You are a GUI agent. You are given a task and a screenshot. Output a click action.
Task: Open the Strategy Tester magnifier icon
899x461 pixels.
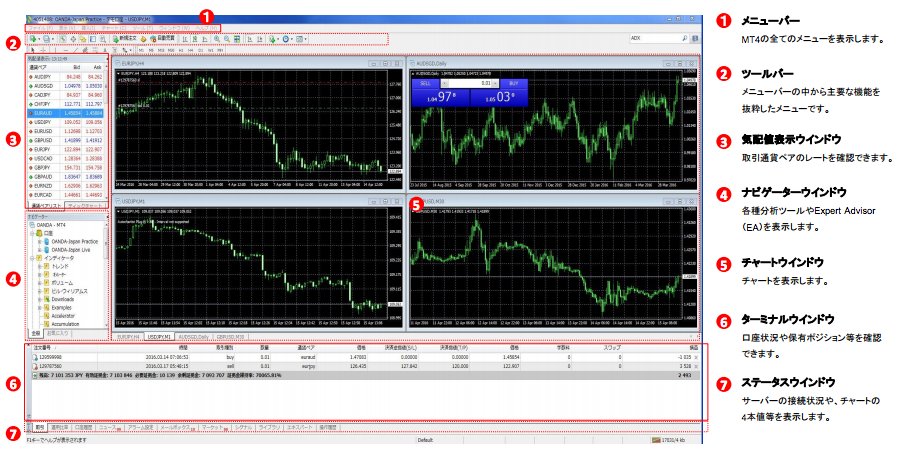[x=103, y=39]
